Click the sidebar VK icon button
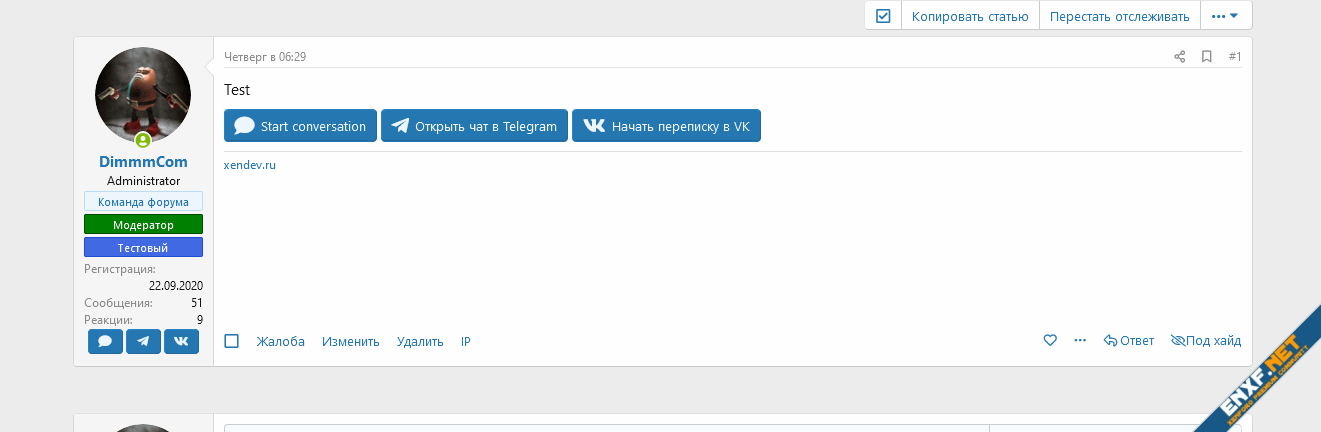Image resolution: width=1321 pixels, height=432 pixels. pyautogui.click(x=181, y=341)
